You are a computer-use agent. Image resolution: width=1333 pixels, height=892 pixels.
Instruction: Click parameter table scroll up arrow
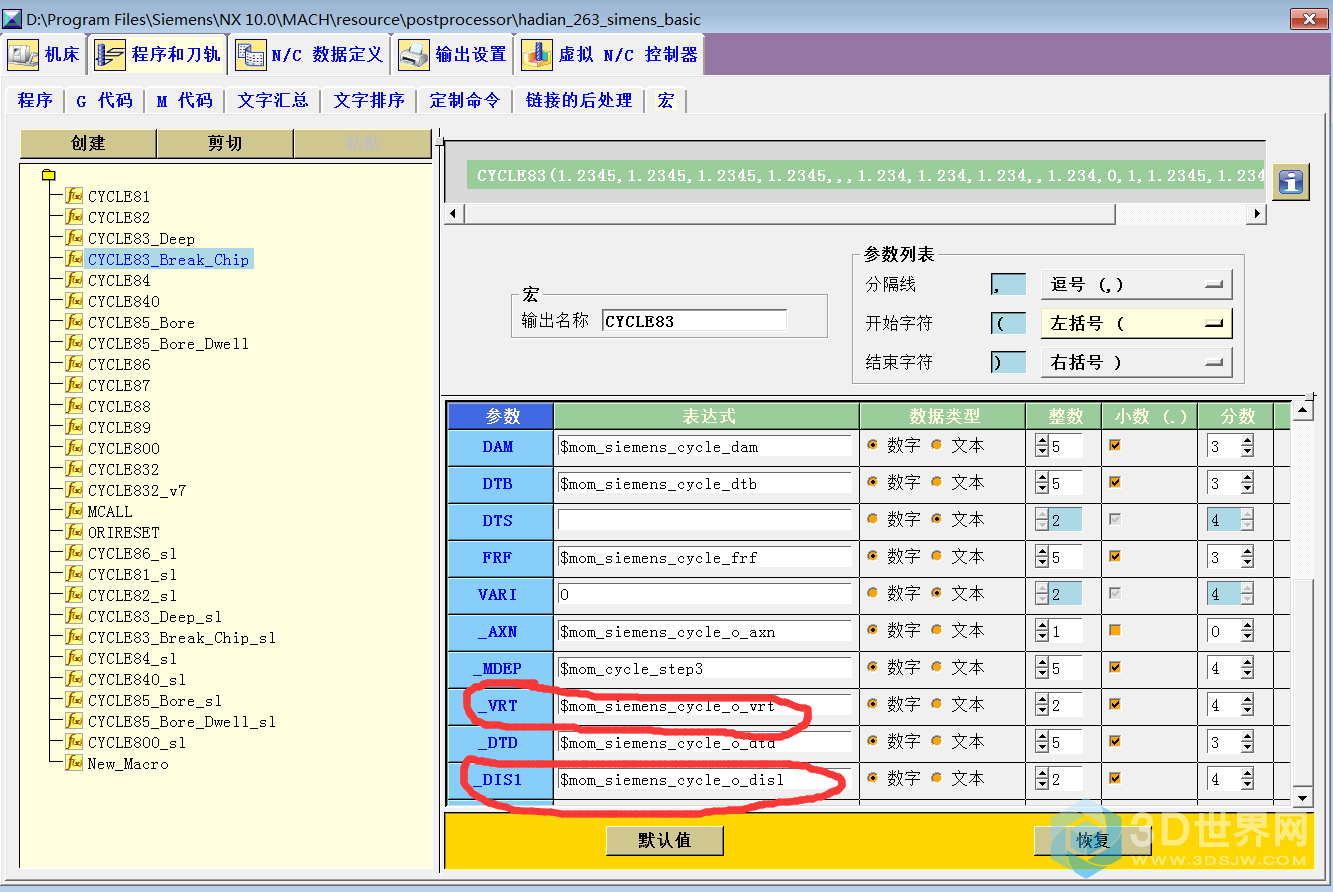click(x=1302, y=411)
